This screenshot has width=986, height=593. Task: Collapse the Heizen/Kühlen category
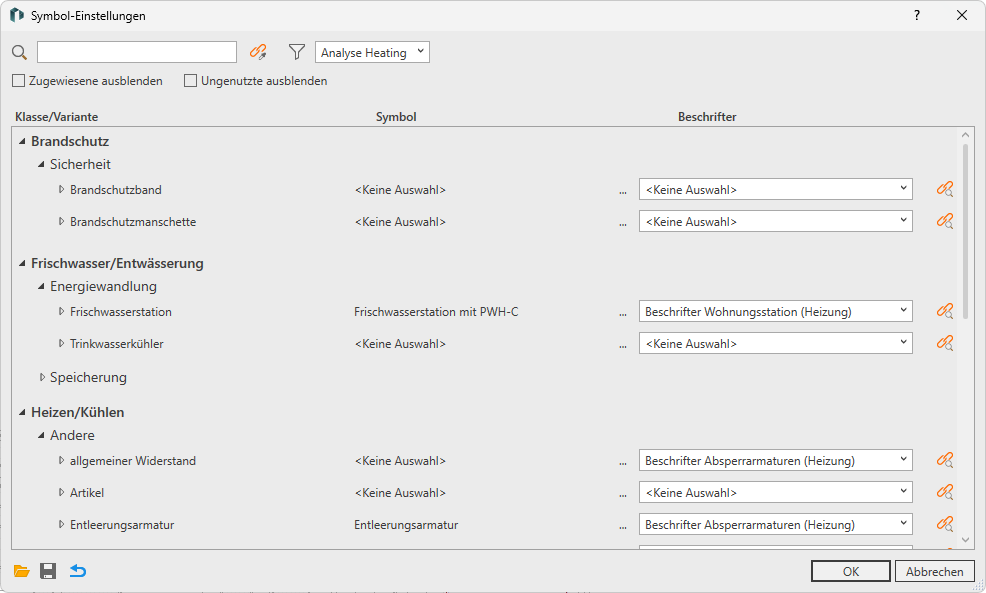pos(22,413)
